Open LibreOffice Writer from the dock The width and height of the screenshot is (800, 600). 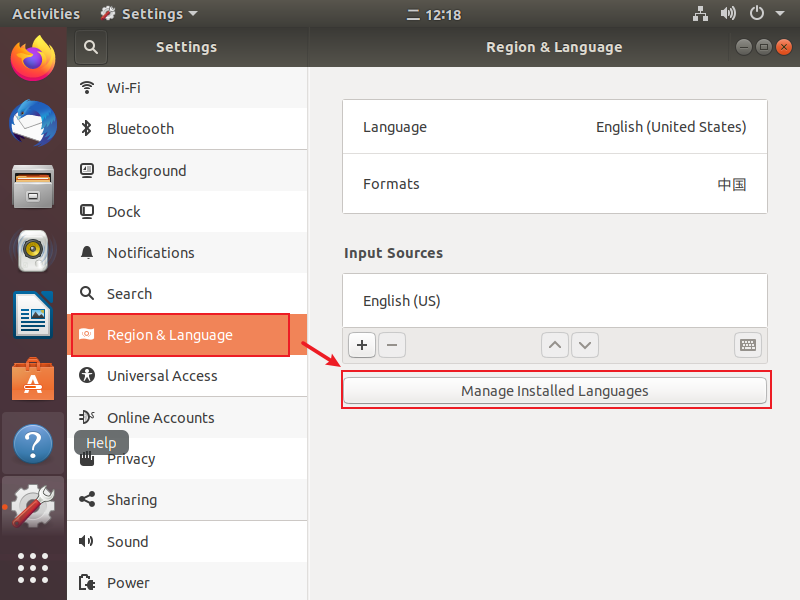pos(33,315)
